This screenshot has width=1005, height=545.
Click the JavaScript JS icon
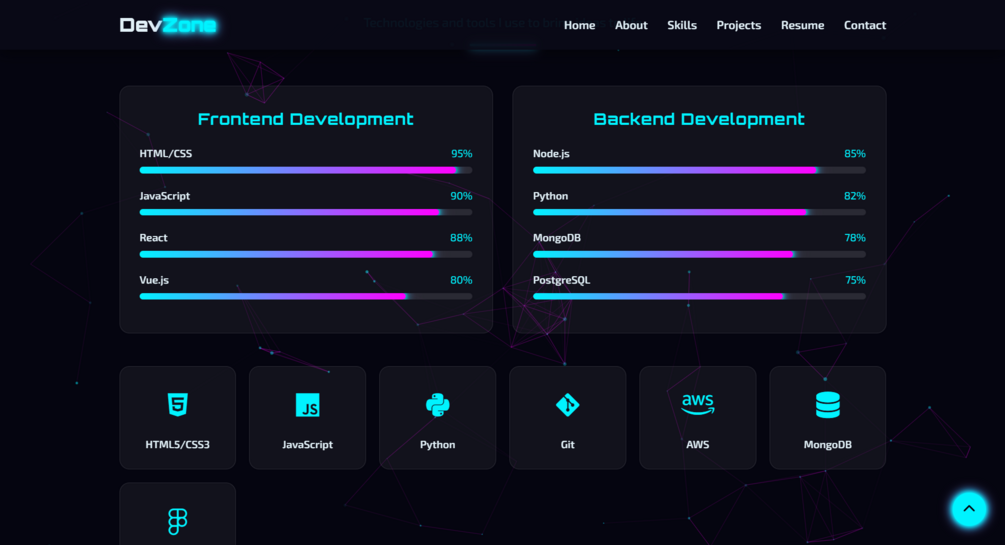click(308, 405)
